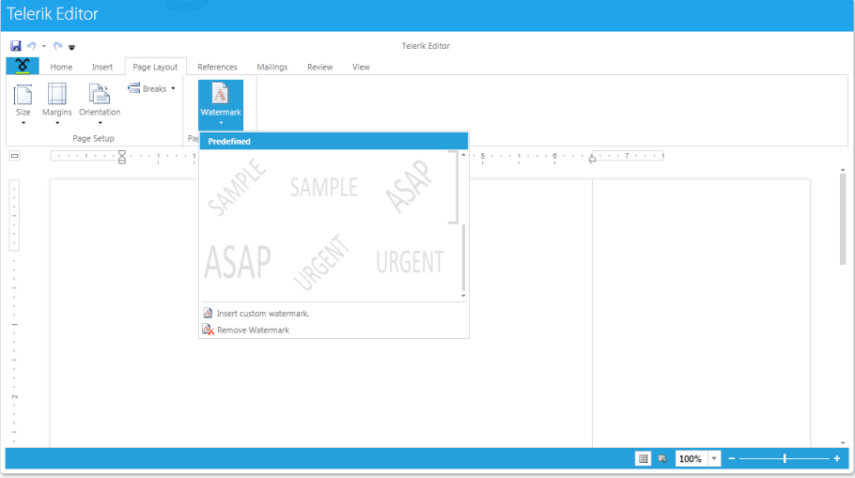The width and height of the screenshot is (855, 478).
Task: Click the zoom in plus button
Action: tap(837, 459)
